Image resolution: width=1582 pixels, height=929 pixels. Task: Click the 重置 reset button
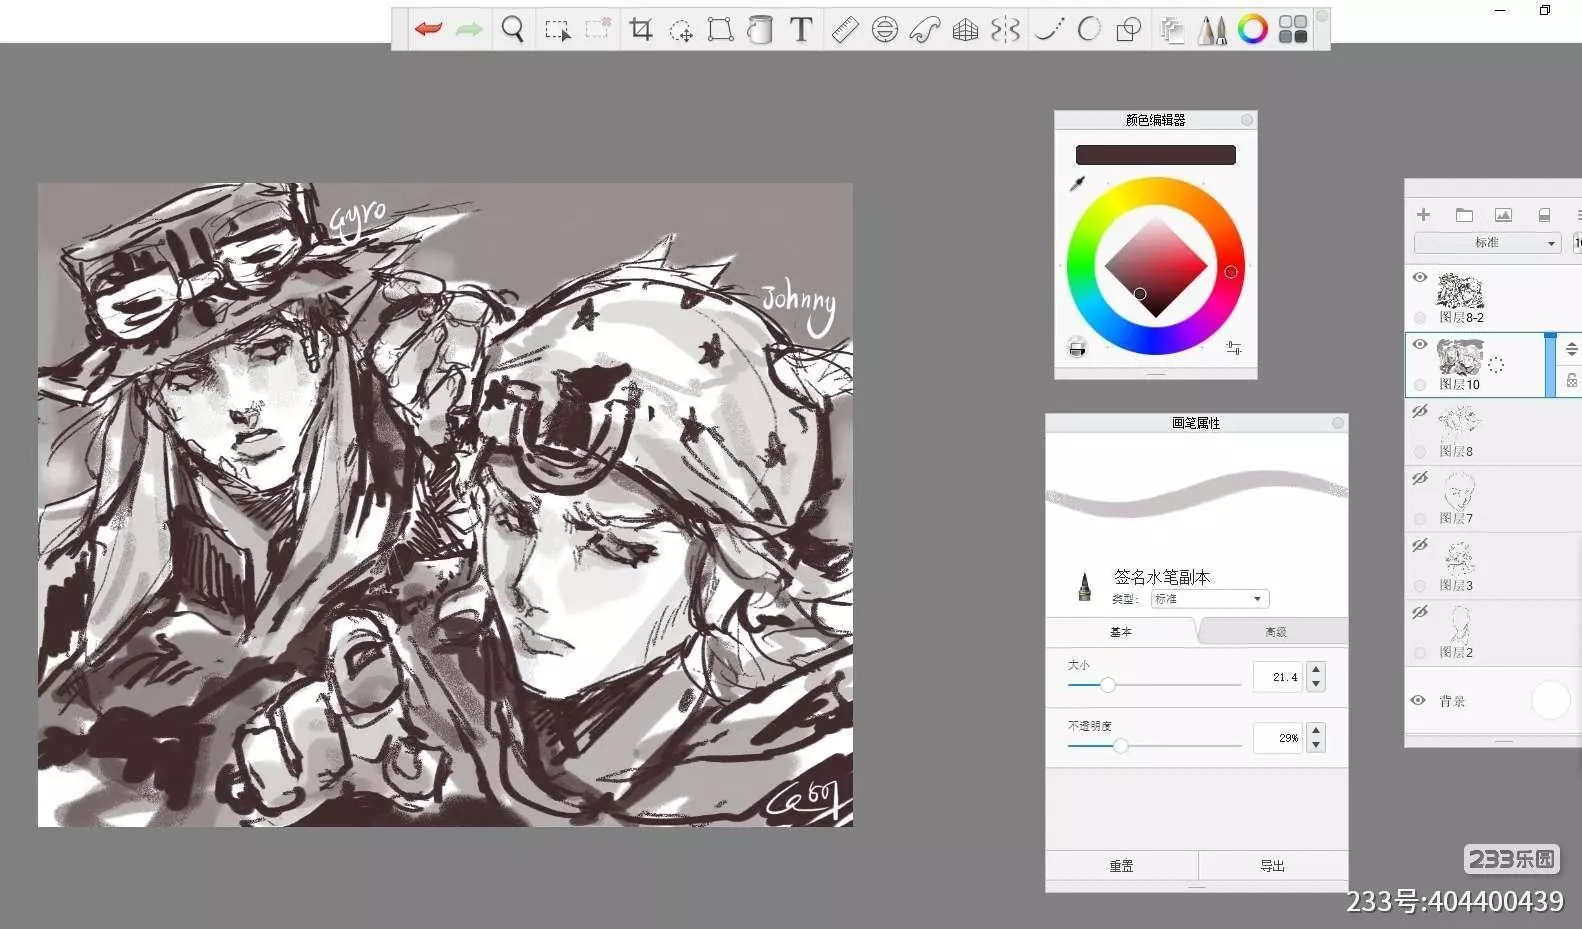(x=1121, y=866)
